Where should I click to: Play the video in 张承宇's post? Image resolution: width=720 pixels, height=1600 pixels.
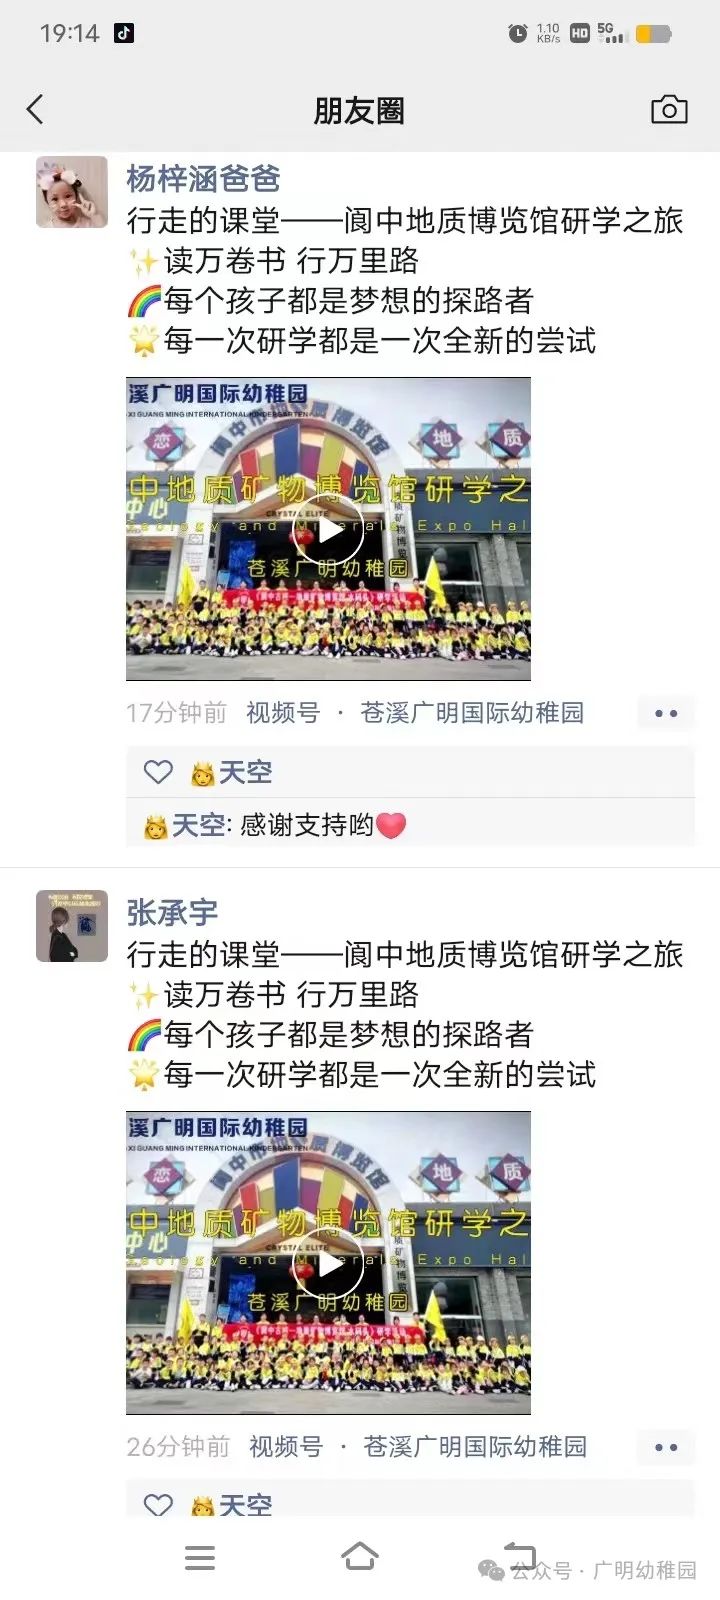(x=328, y=1263)
